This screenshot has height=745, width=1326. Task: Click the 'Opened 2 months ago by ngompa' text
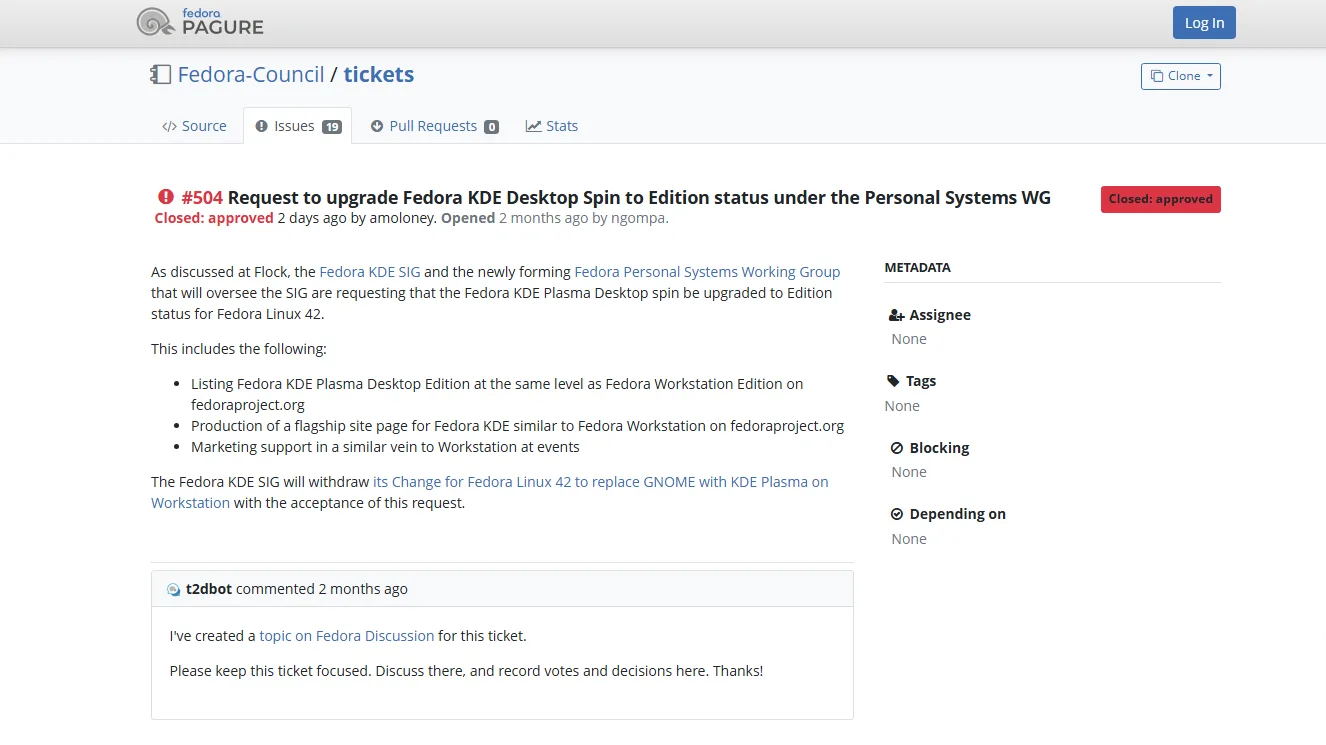555,218
